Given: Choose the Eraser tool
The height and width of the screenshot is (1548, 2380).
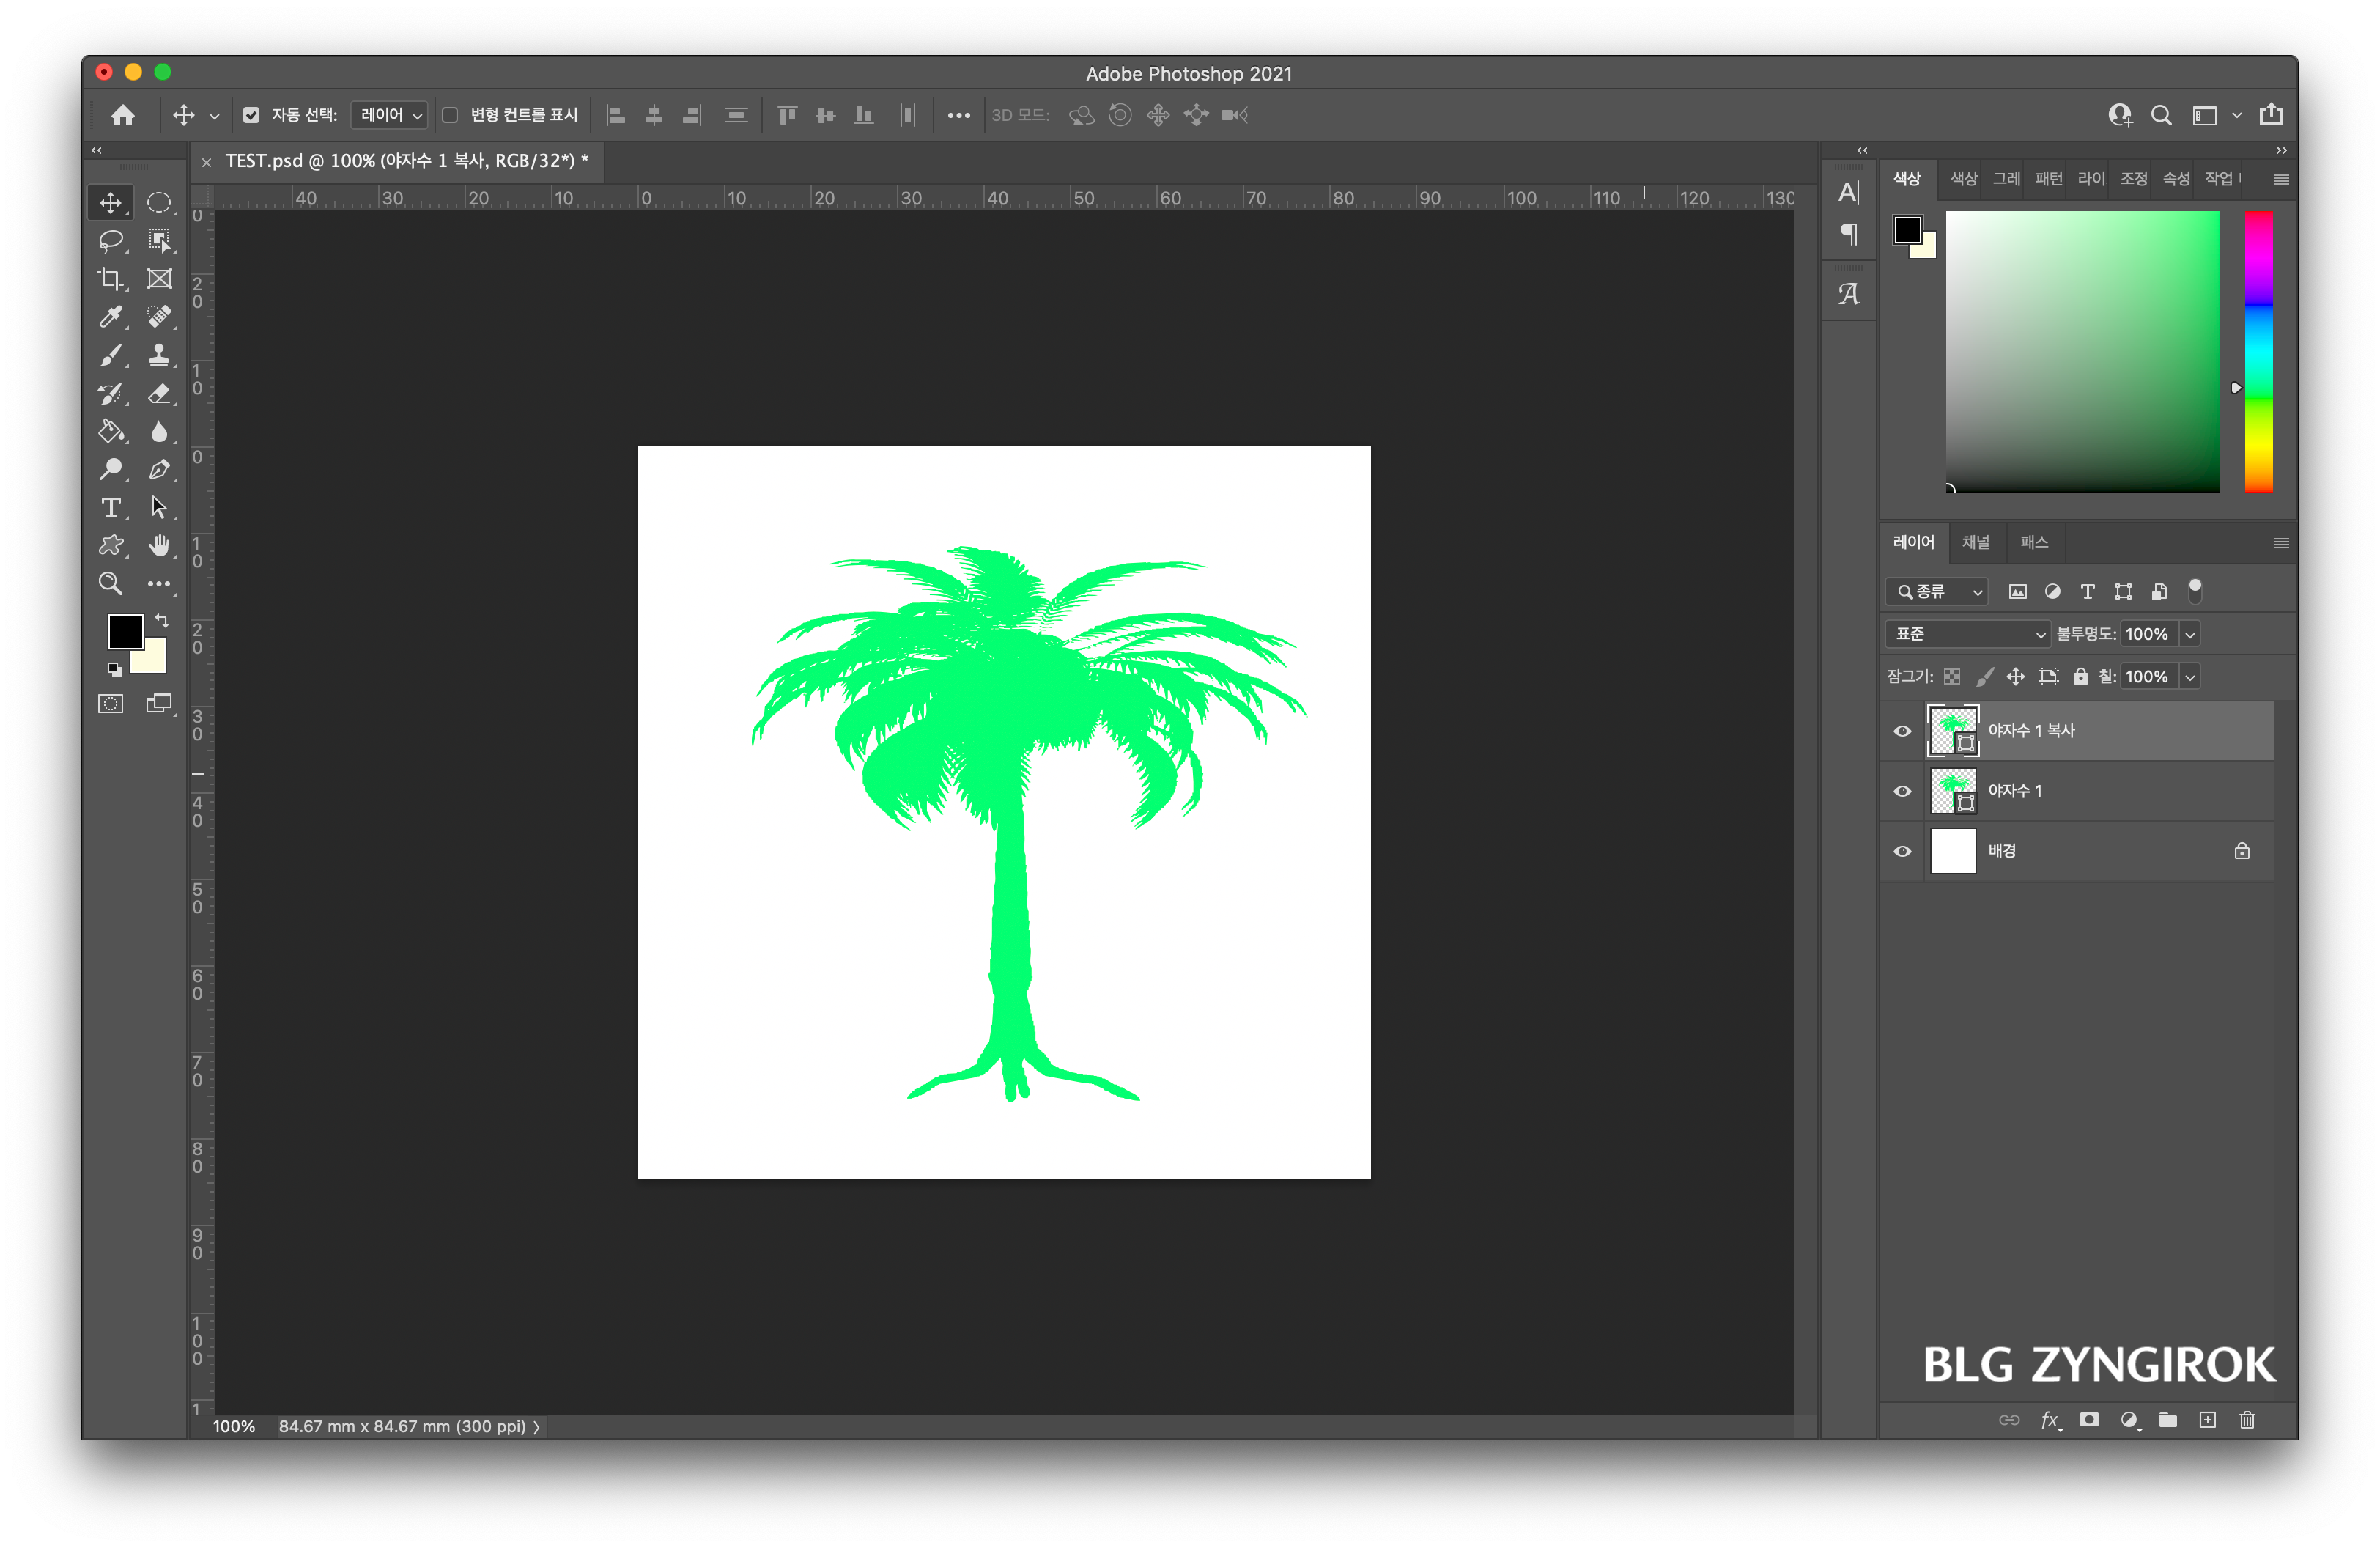Looking at the screenshot, I should tap(159, 393).
